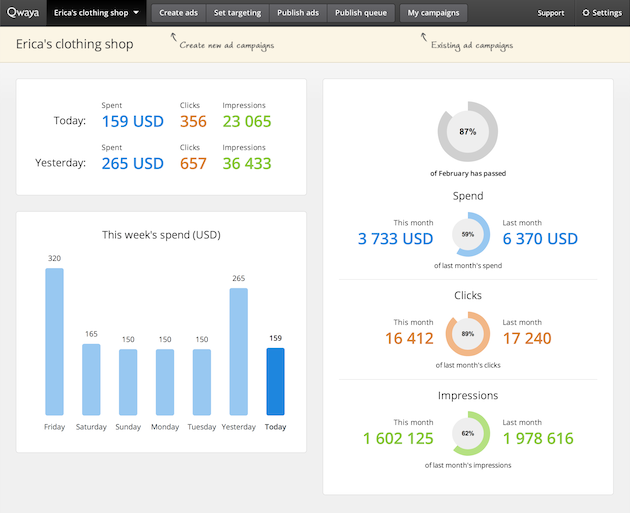Click the 87% February progress donut

tap(468, 131)
